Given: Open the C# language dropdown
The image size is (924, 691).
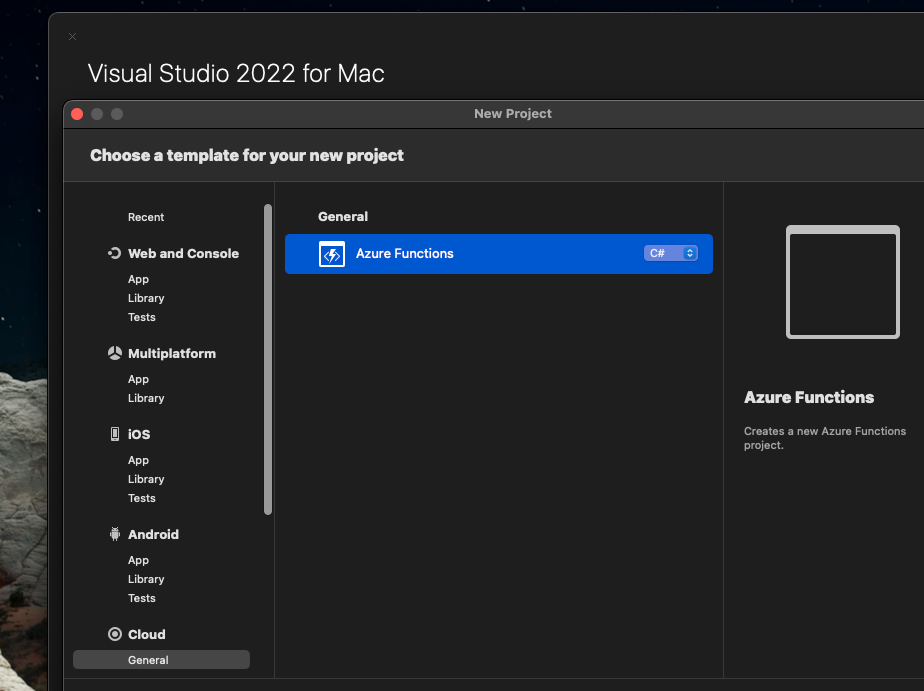Looking at the screenshot, I should pyautogui.click(x=671, y=253).
